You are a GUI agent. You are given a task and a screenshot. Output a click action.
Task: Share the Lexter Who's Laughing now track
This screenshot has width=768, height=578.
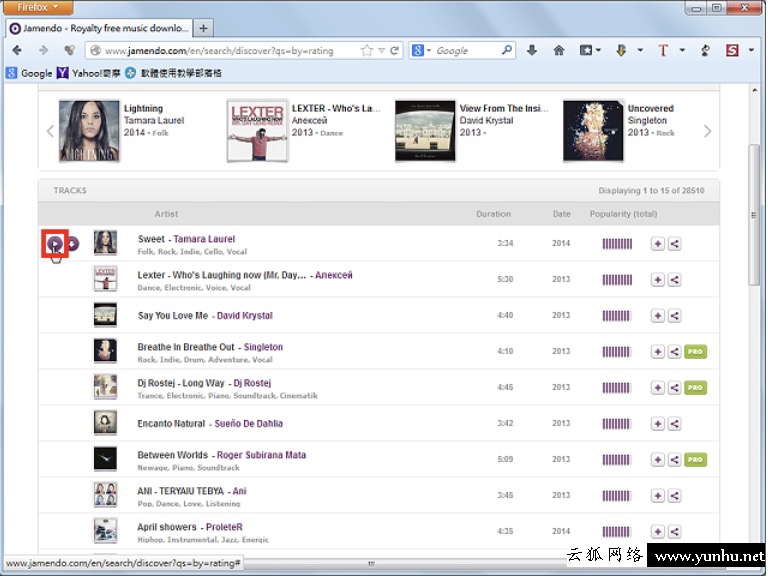pos(674,280)
